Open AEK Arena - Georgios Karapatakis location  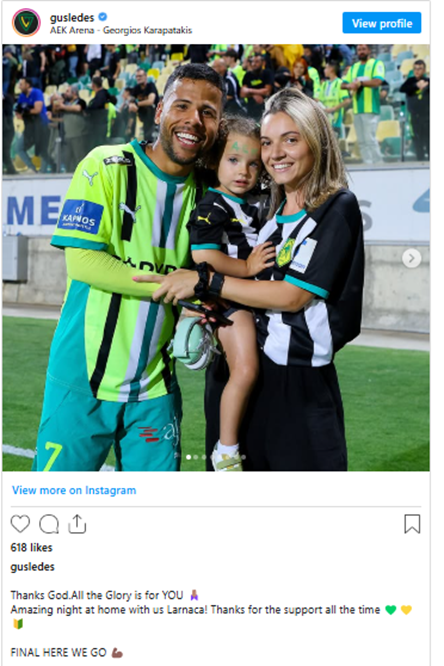(x=121, y=31)
